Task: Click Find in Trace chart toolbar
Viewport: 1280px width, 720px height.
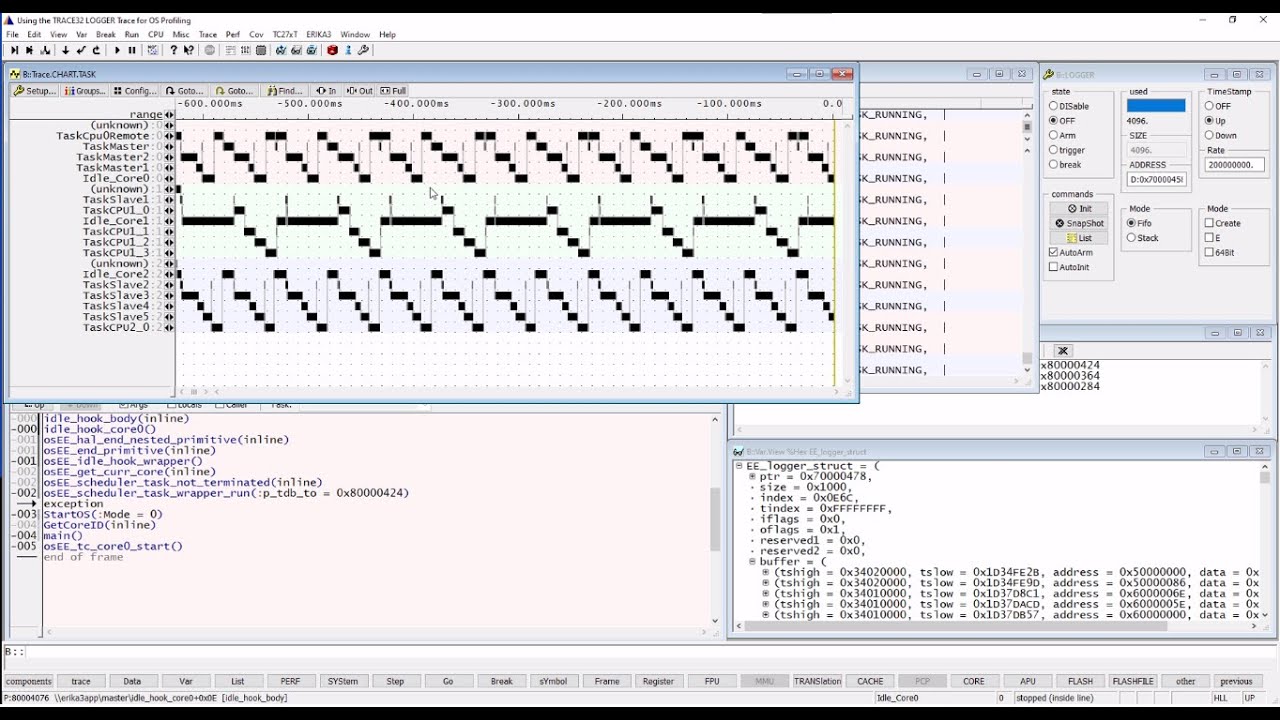Action: coord(285,90)
